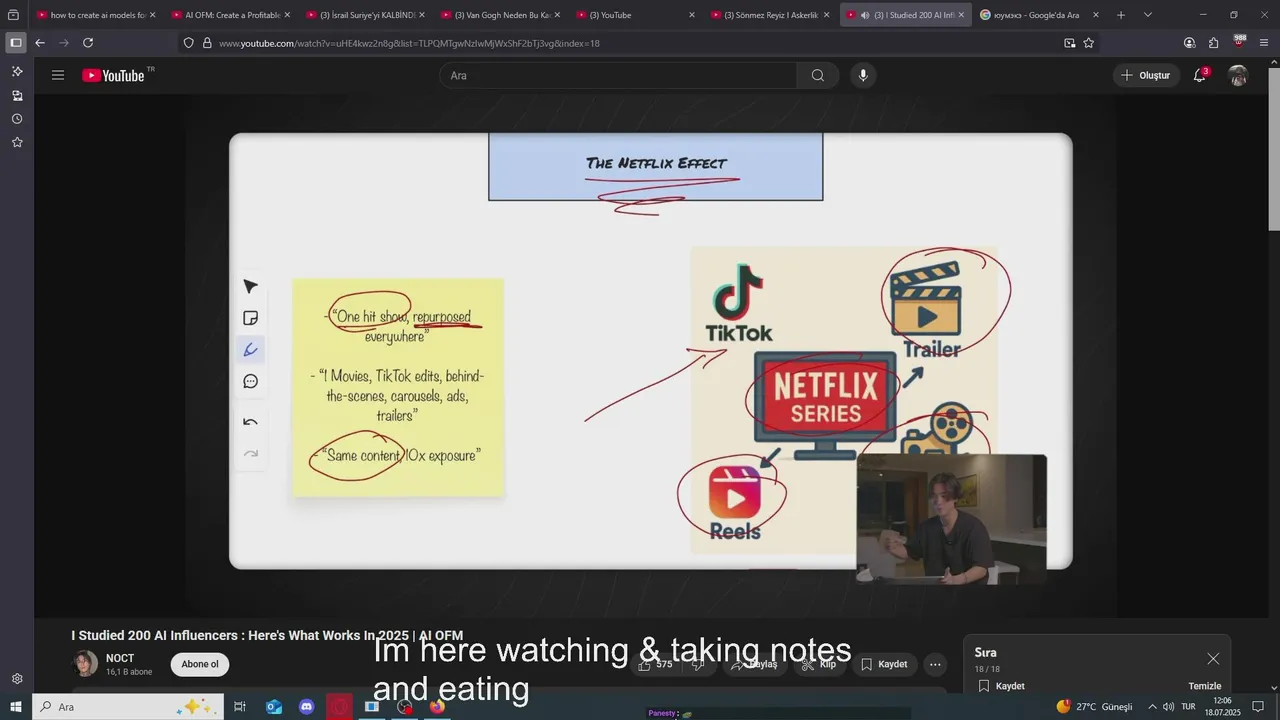Click the Oluştur create button

tap(1146, 75)
